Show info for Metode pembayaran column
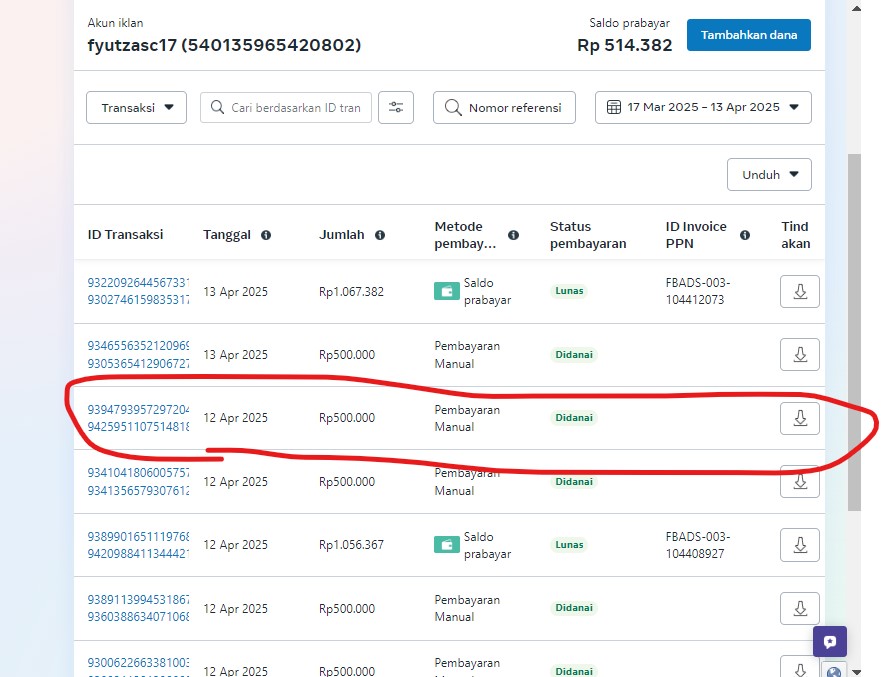The width and height of the screenshot is (881, 677). pyautogui.click(x=513, y=235)
